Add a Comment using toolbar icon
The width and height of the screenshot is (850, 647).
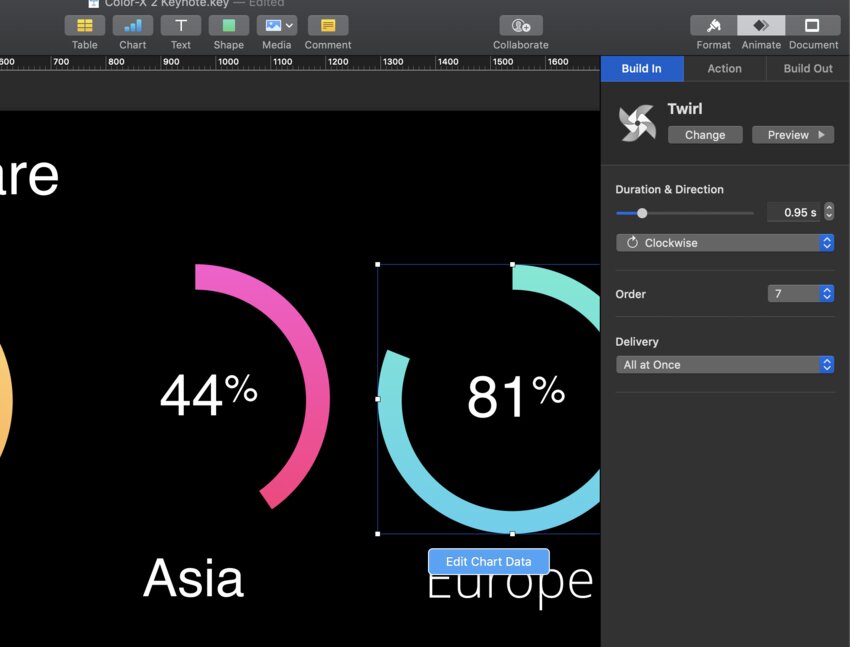click(x=328, y=26)
